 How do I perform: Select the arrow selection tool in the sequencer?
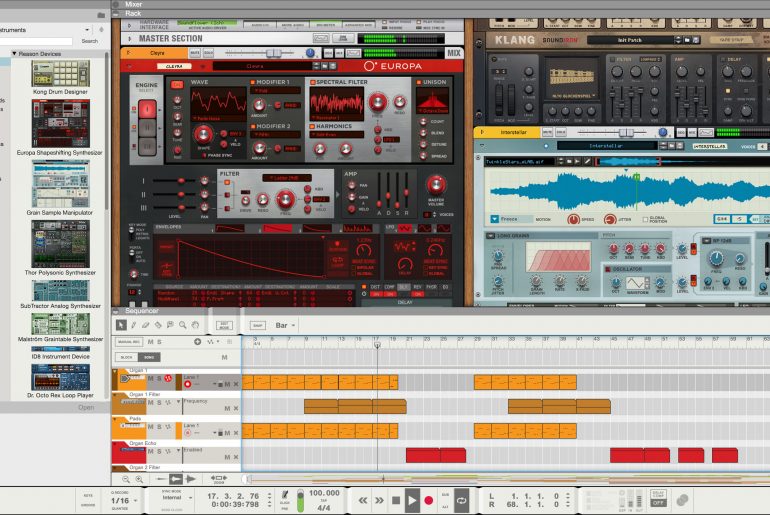(x=121, y=325)
